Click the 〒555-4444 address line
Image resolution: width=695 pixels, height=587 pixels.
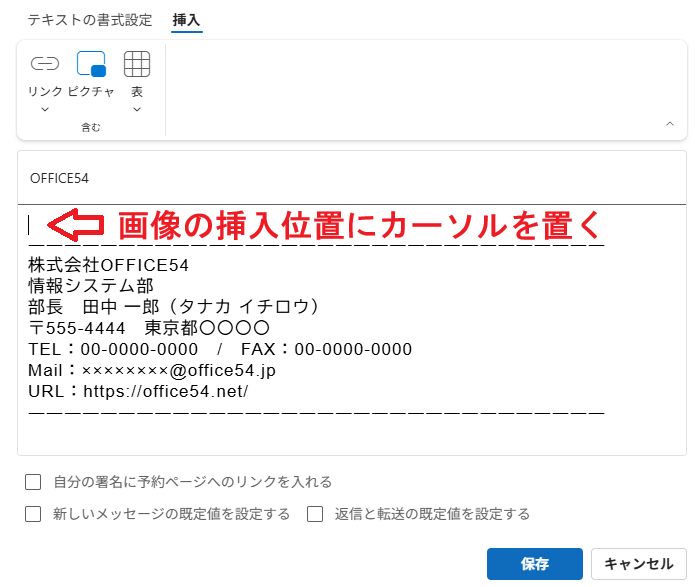149,328
